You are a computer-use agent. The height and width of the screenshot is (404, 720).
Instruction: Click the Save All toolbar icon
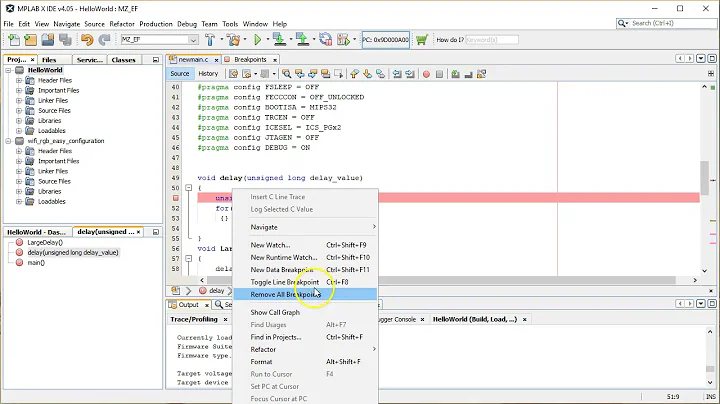tap(65, 40)
